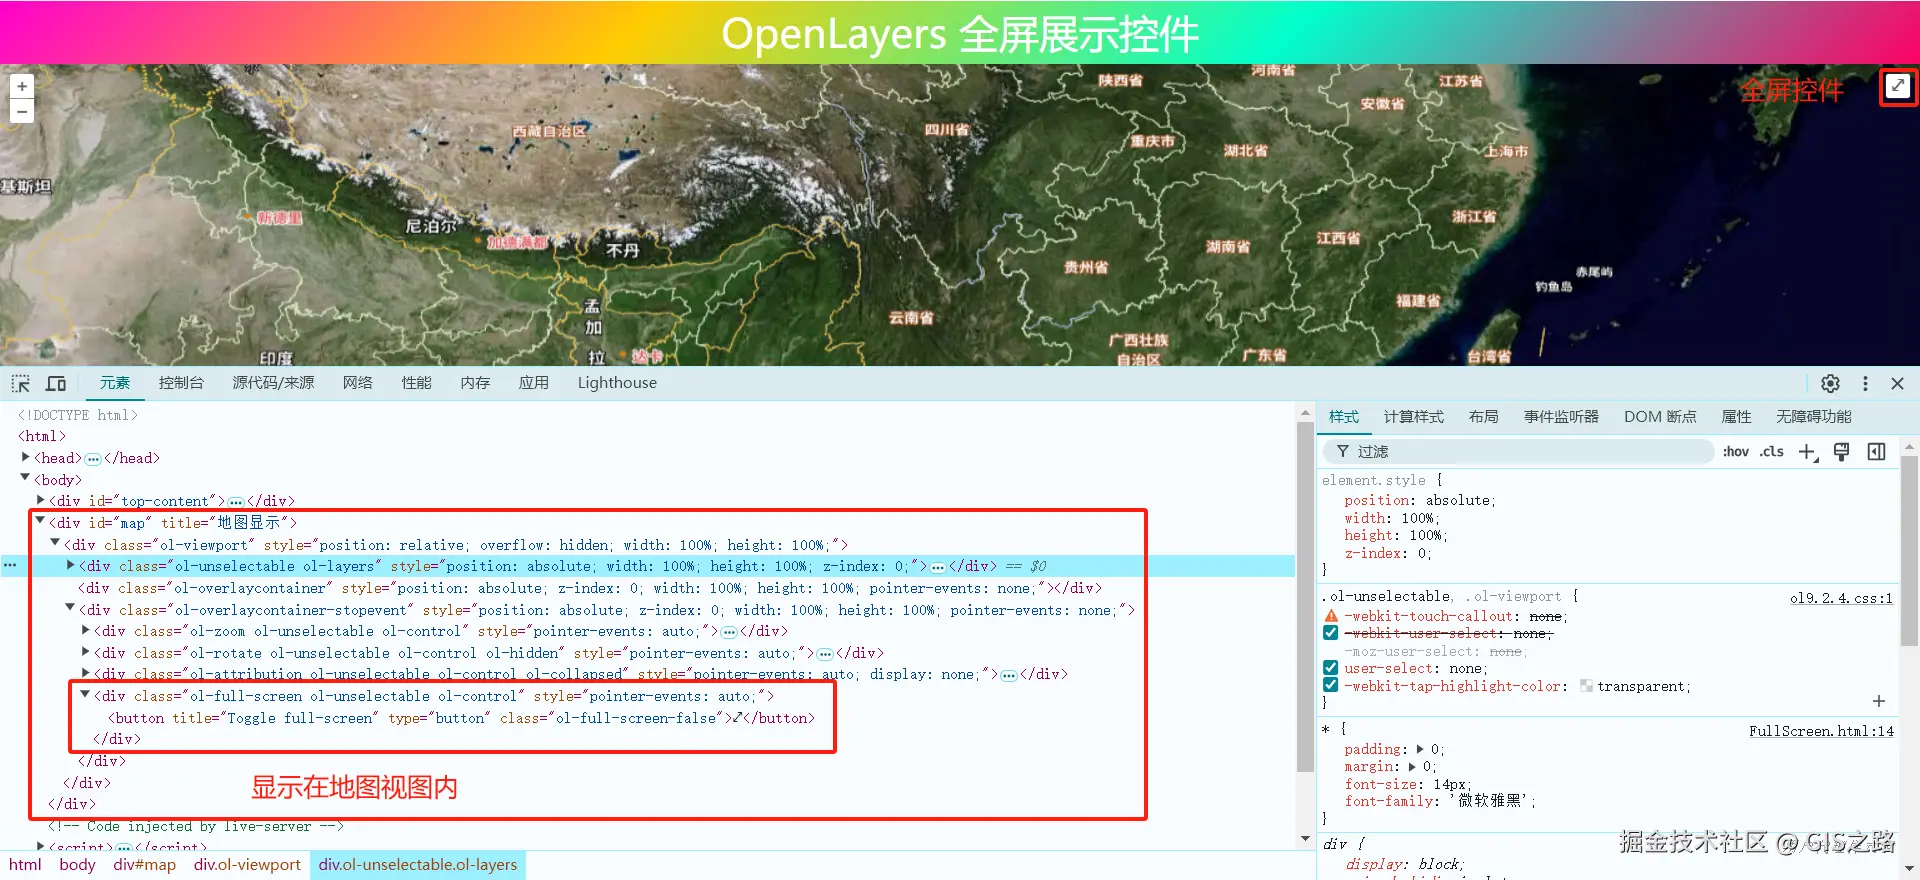
Task: Collapse the div id map node
Action: pyautogui.click(x=41, y=521)
